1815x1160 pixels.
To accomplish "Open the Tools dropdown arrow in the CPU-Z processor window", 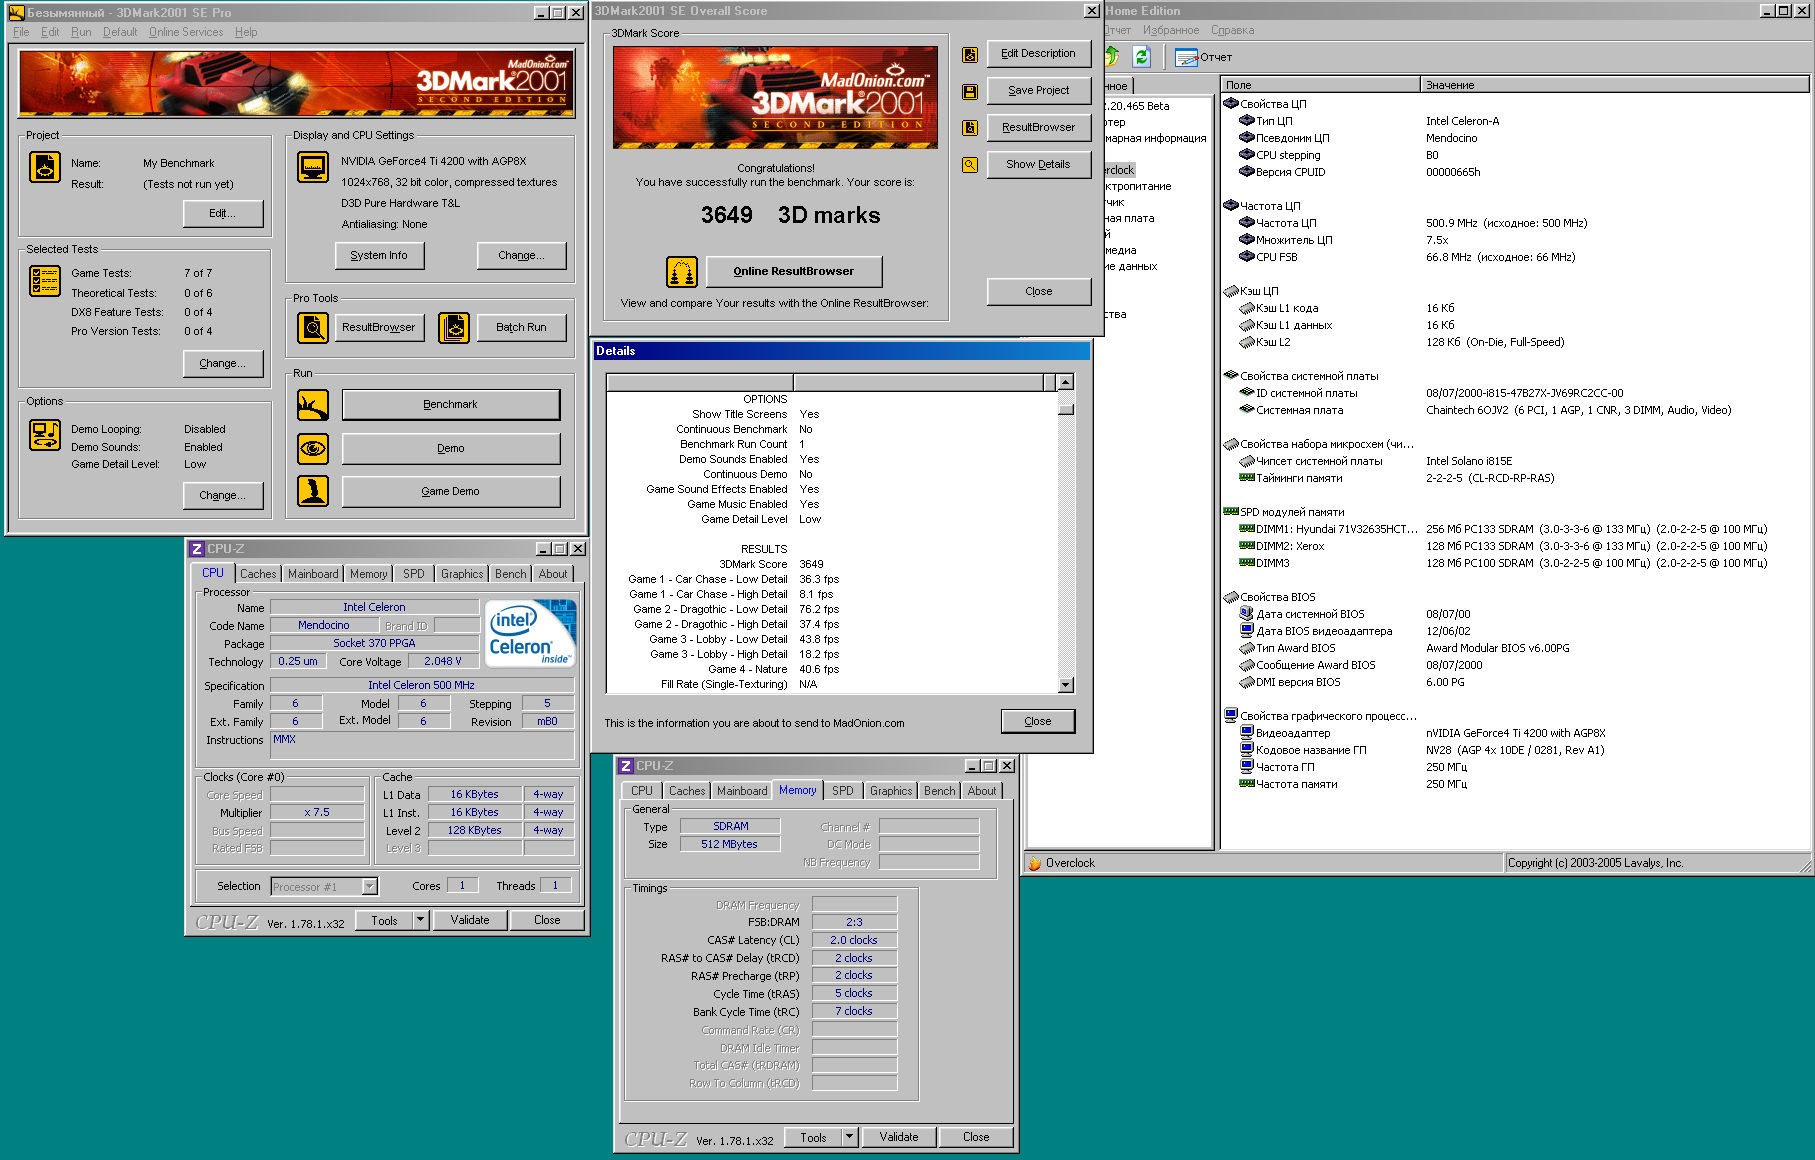I will coord(421,920).
